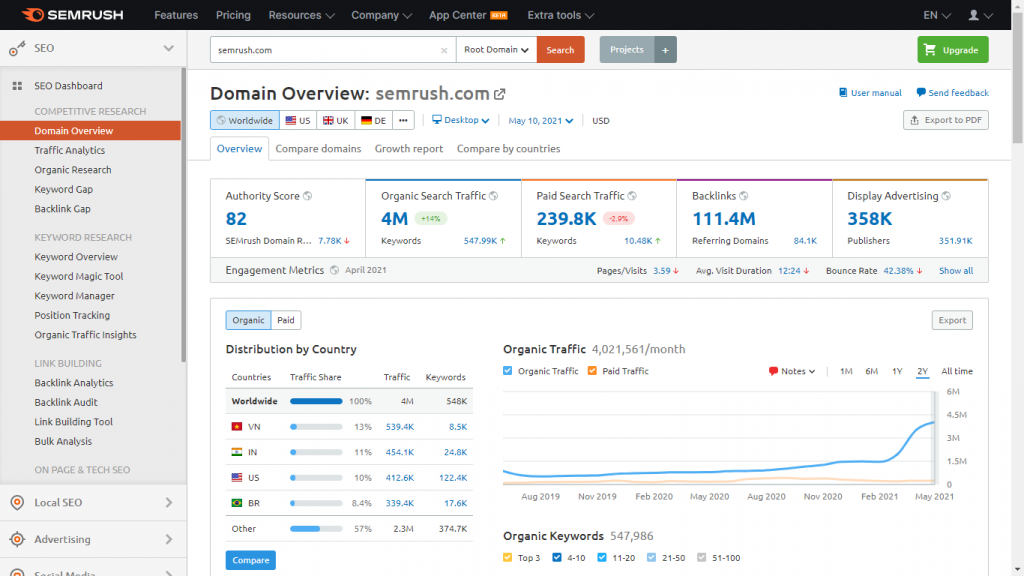Toggle the 51-100 keywords checkbox
The image size is (1024, 576).
(x=702, y=558)
